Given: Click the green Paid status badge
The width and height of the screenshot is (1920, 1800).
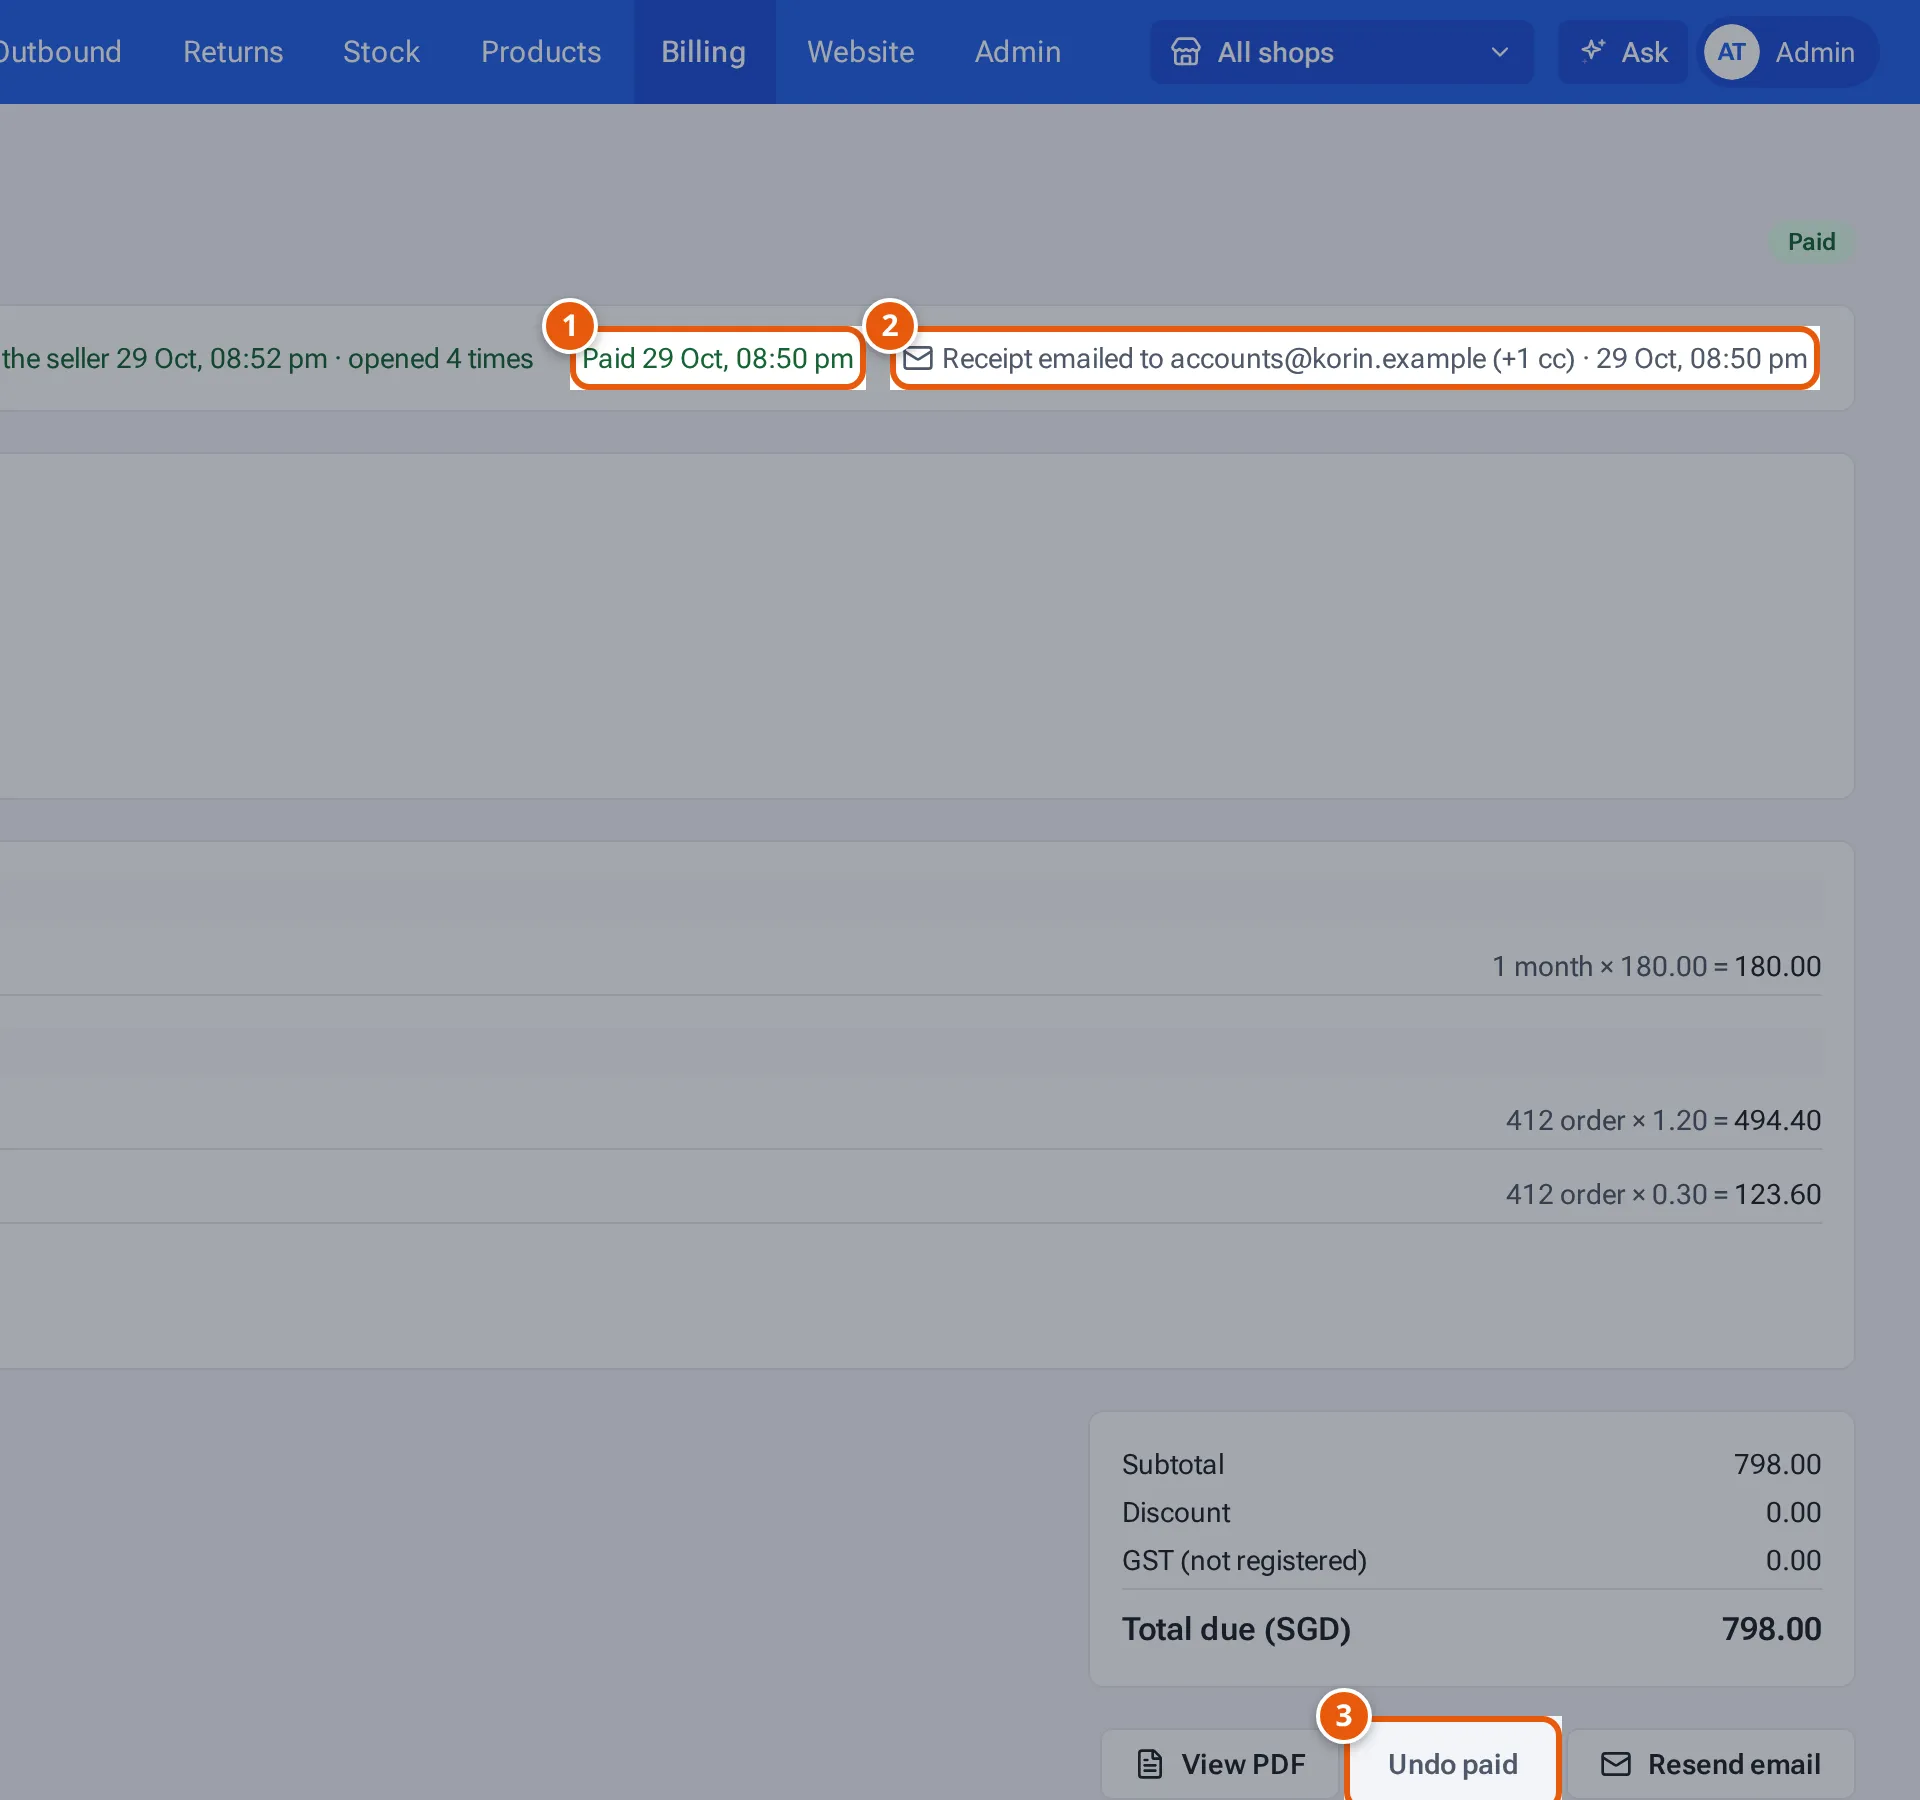Looking at the screenshot, I should (x=1811, y=242).
